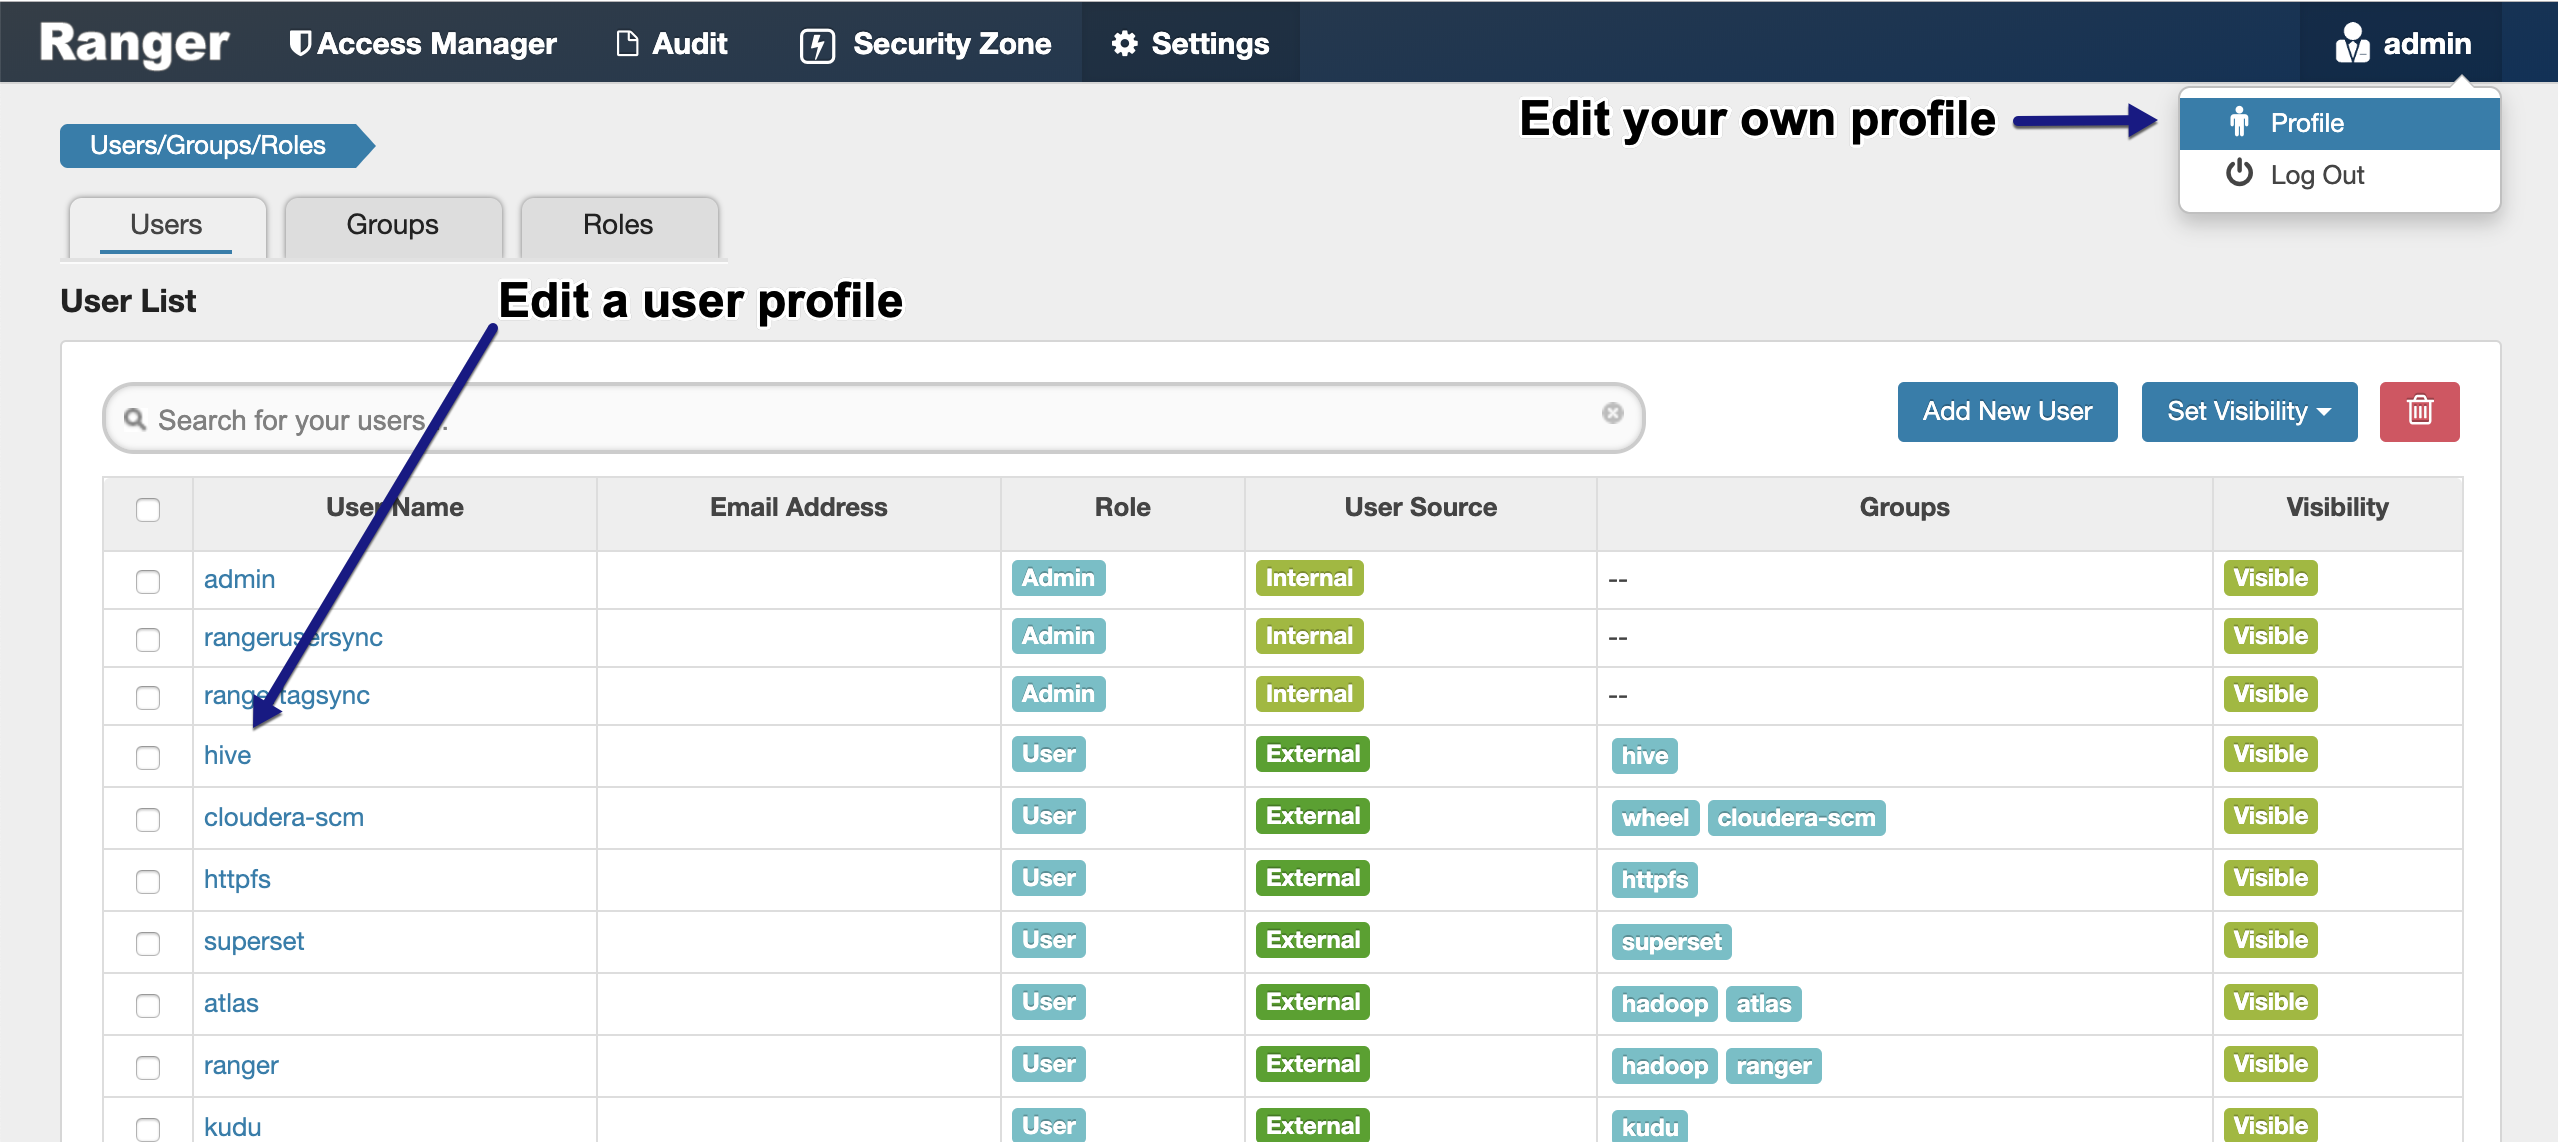Choose Profile from the admin dropdown

coord(2306,123)
